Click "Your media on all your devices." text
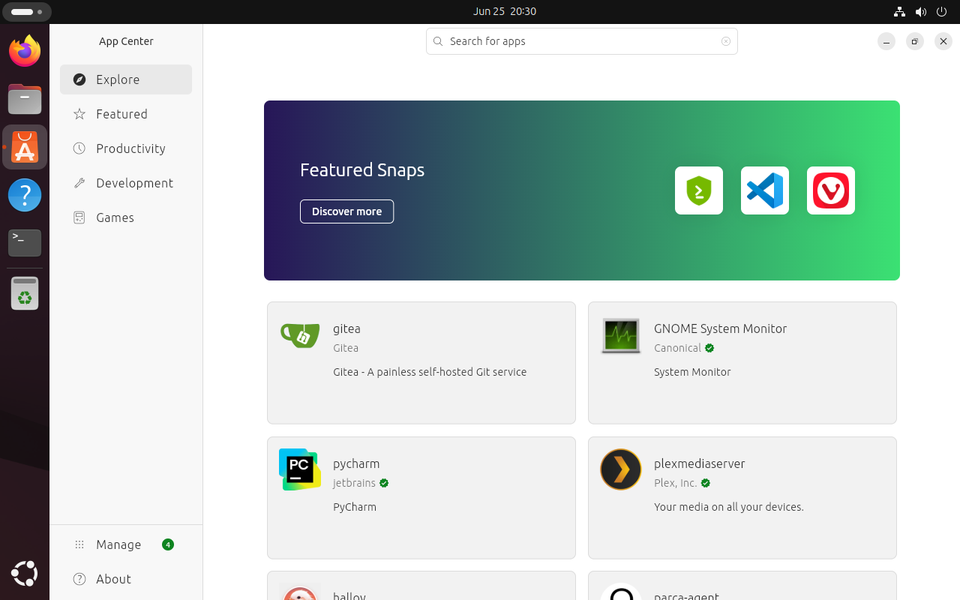 tap(729, 507)
